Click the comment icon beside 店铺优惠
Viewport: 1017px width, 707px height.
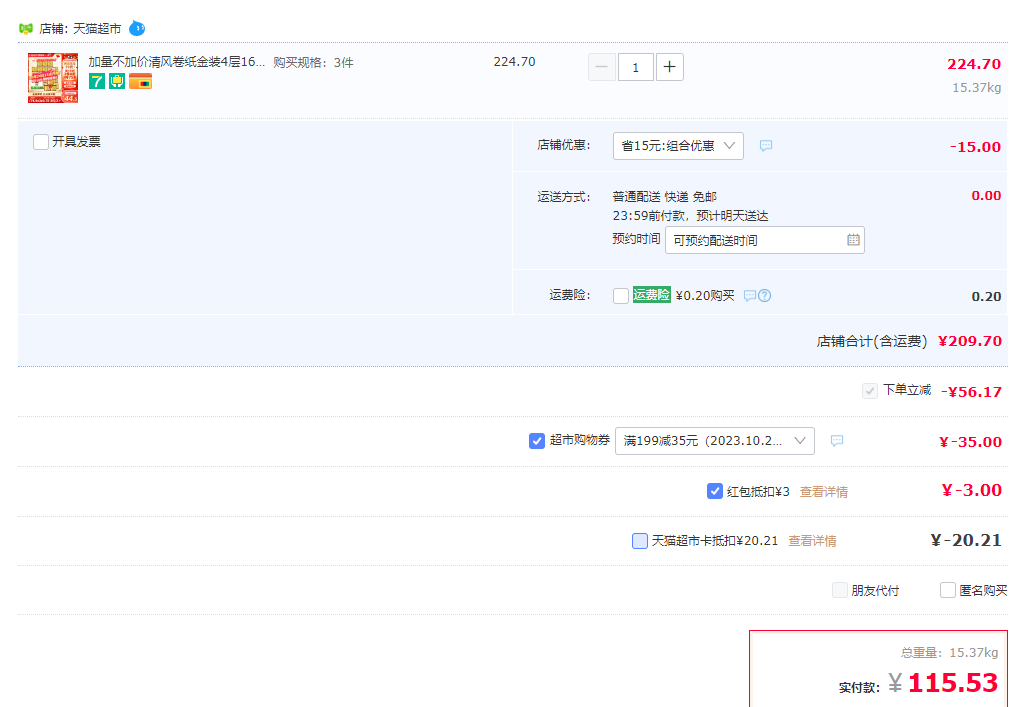(766, 146)
